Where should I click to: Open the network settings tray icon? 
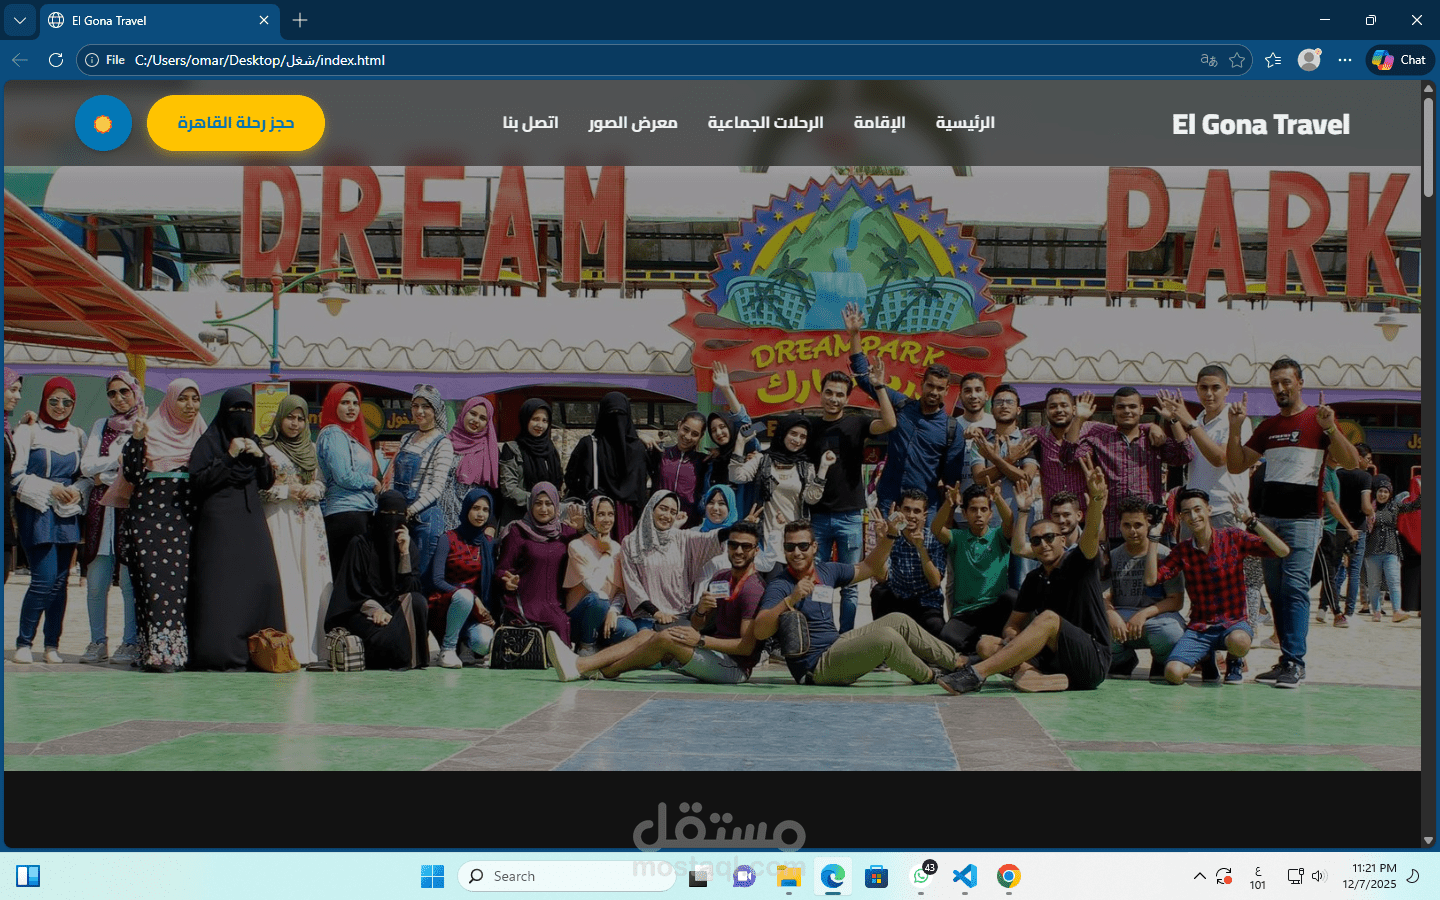click(1295, 876)
